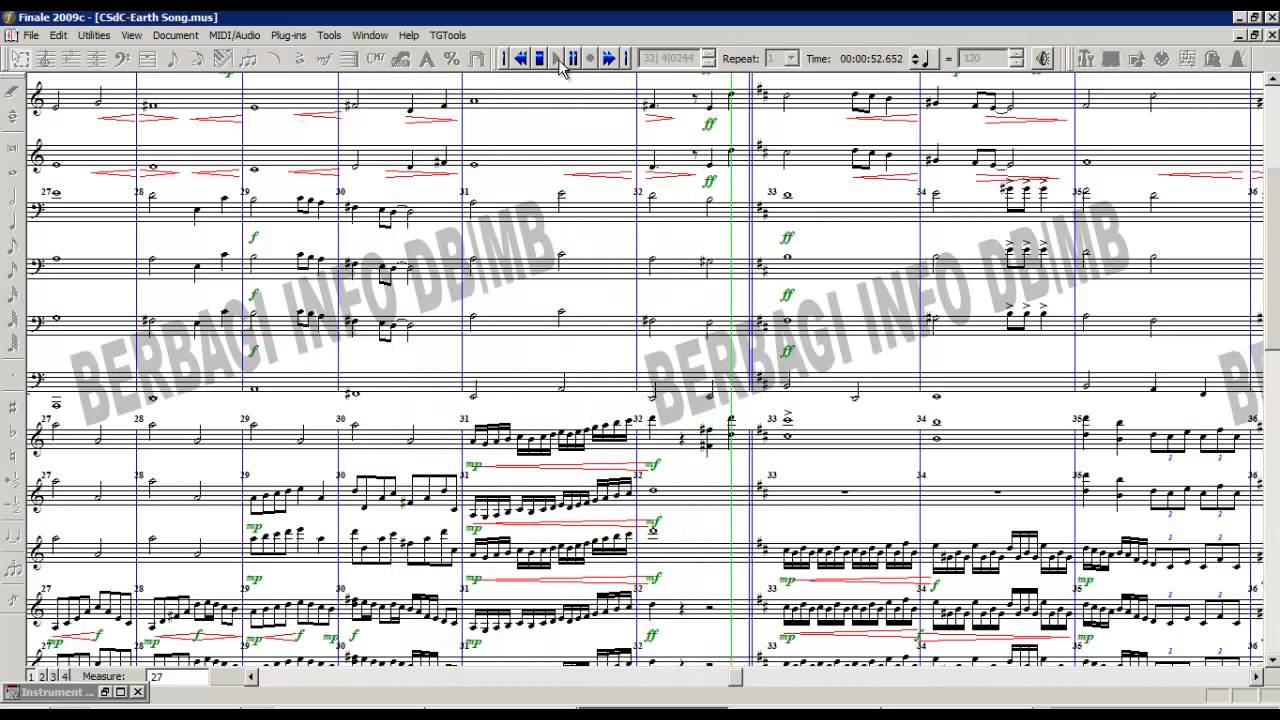Screen dimensions: 1280x720
Task: Open the View menu
Action: [131, 35]
